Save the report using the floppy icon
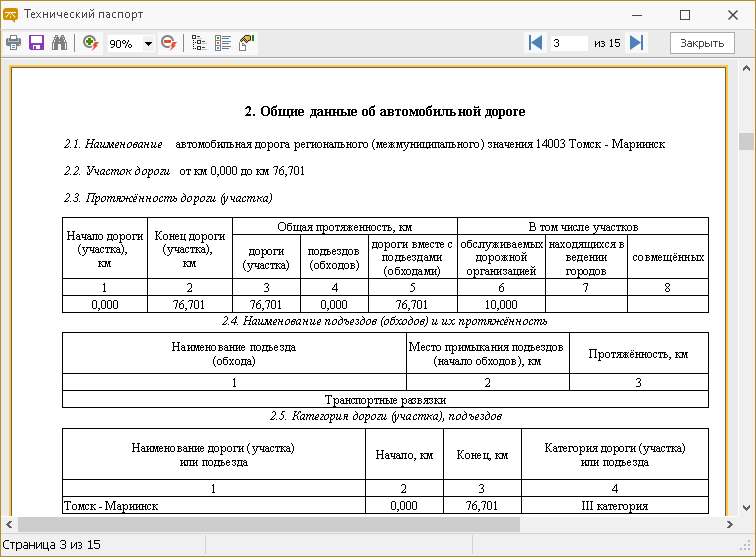The height and width of the screenshot is (557, 756). click(x=37, y=43)
